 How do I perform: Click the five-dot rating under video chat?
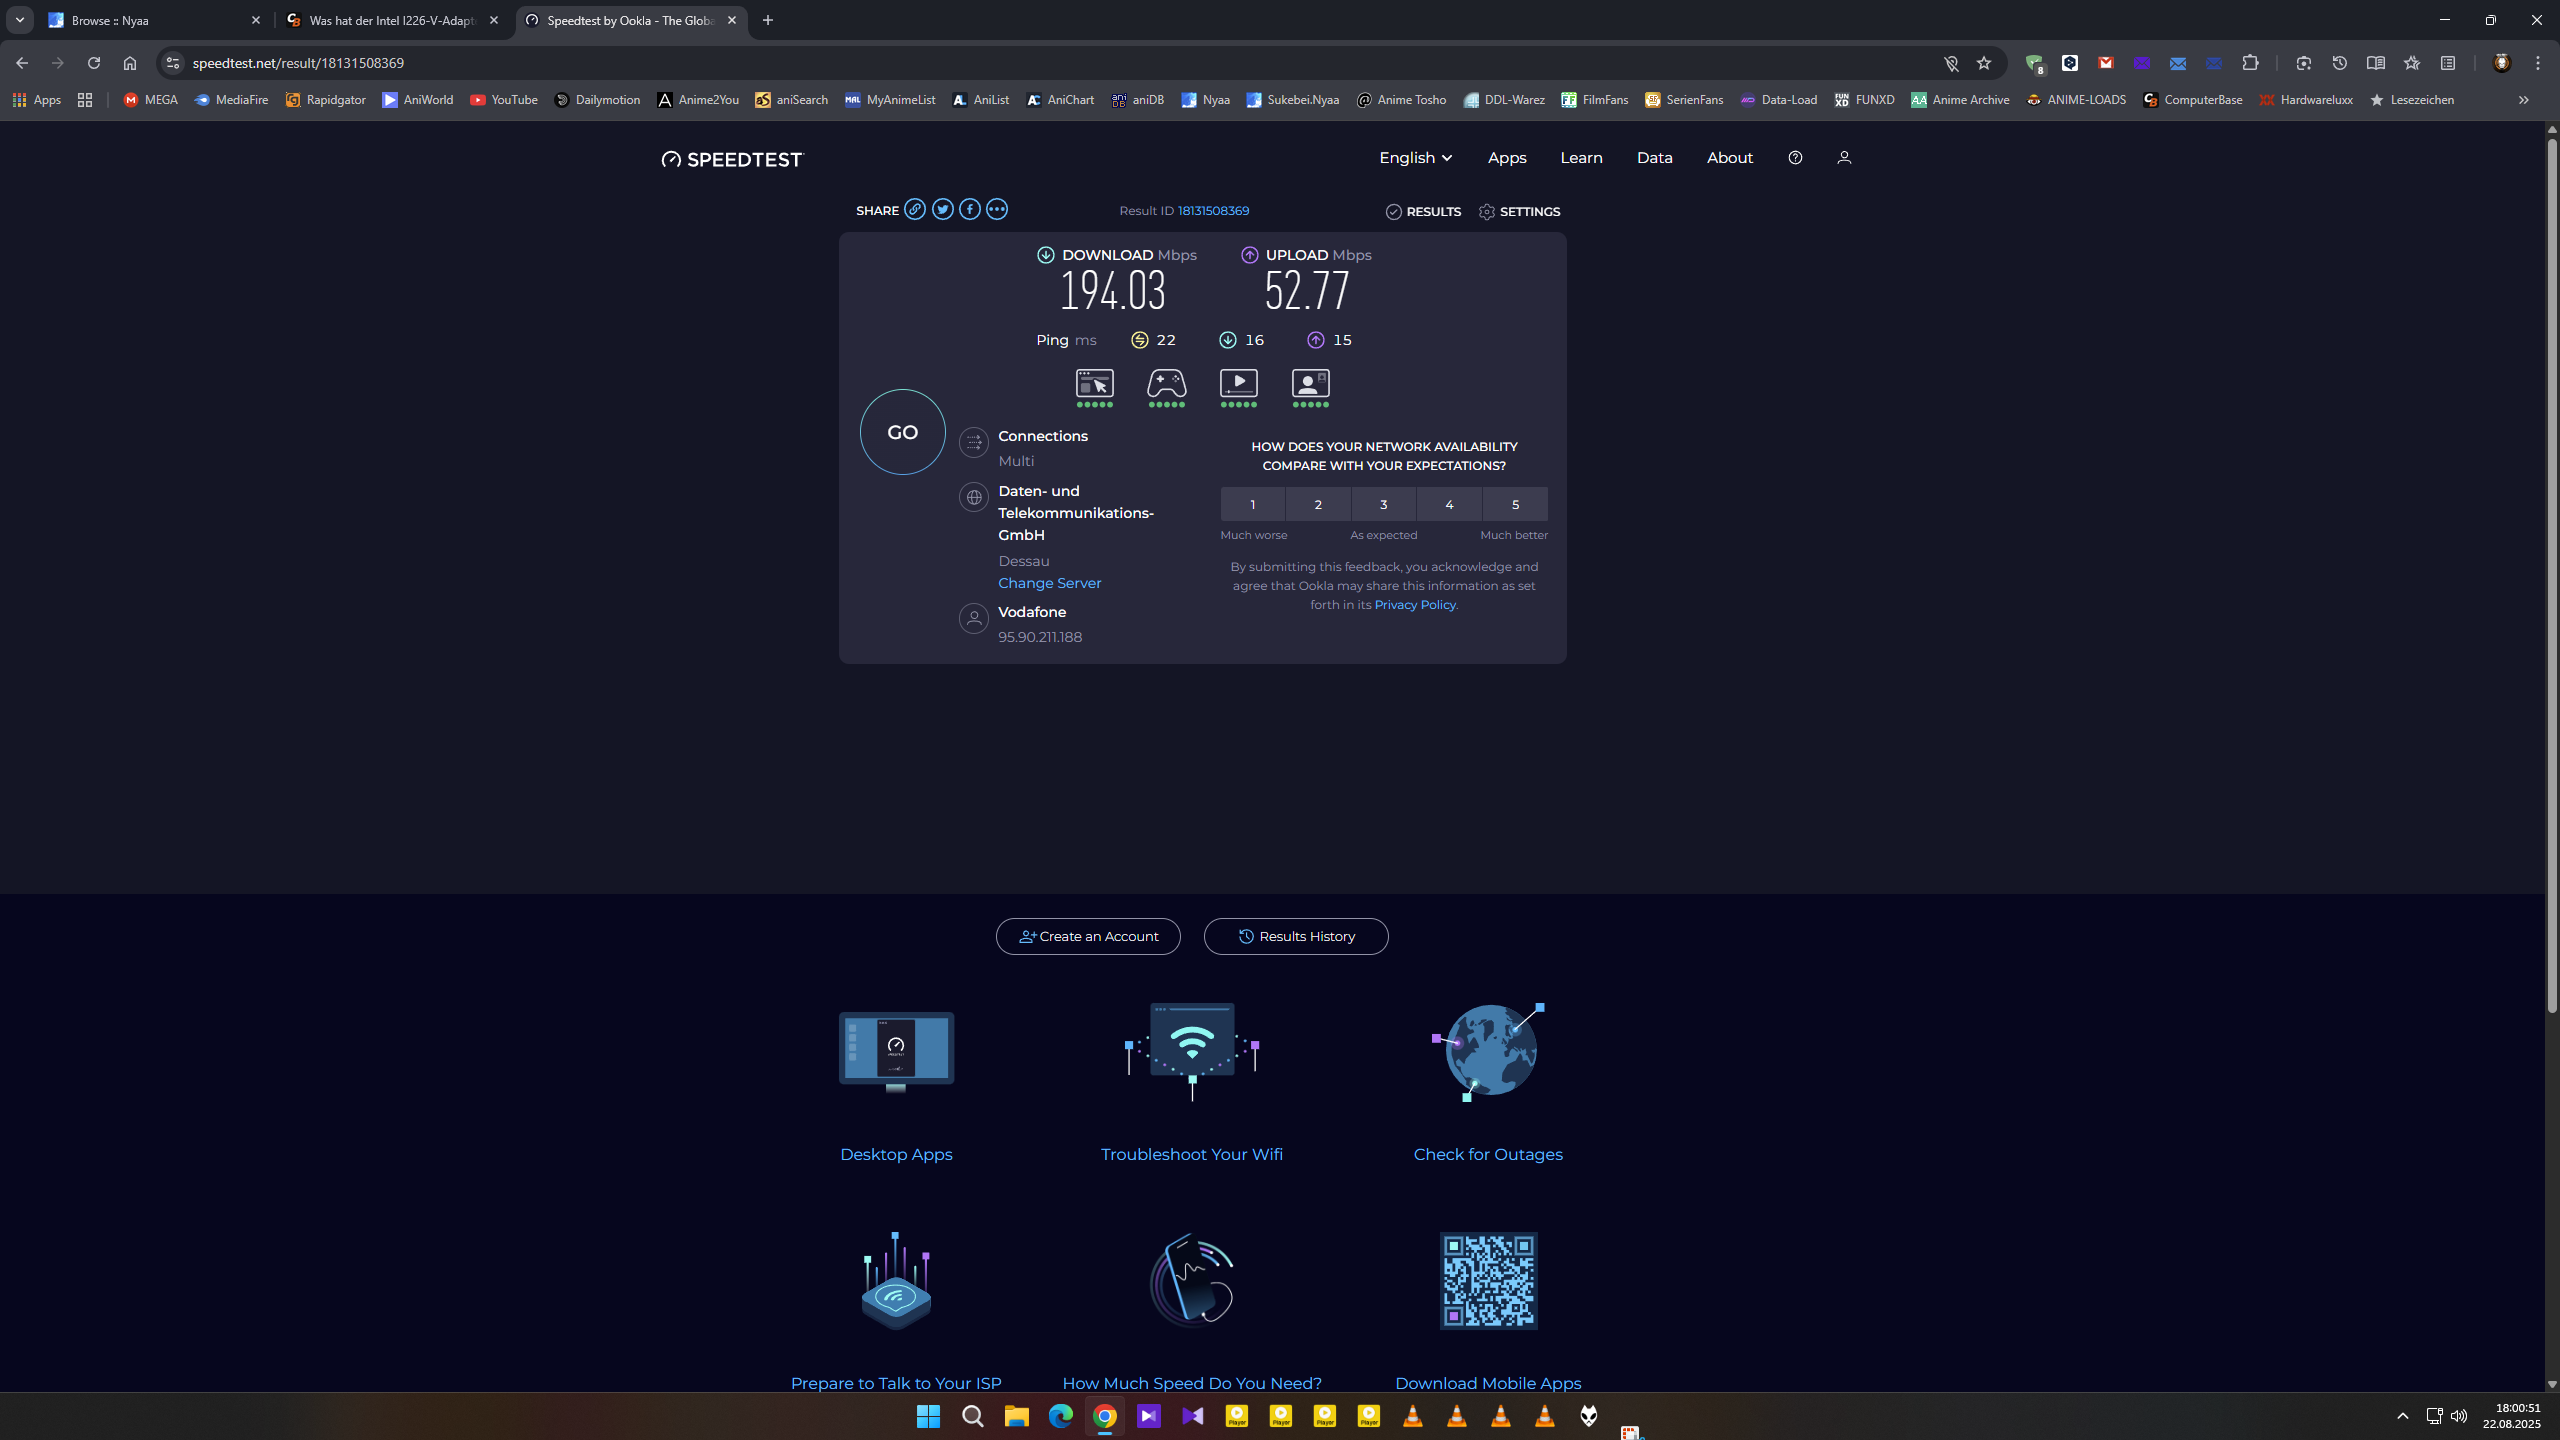pyautogui.click(x=1310, y=403)
